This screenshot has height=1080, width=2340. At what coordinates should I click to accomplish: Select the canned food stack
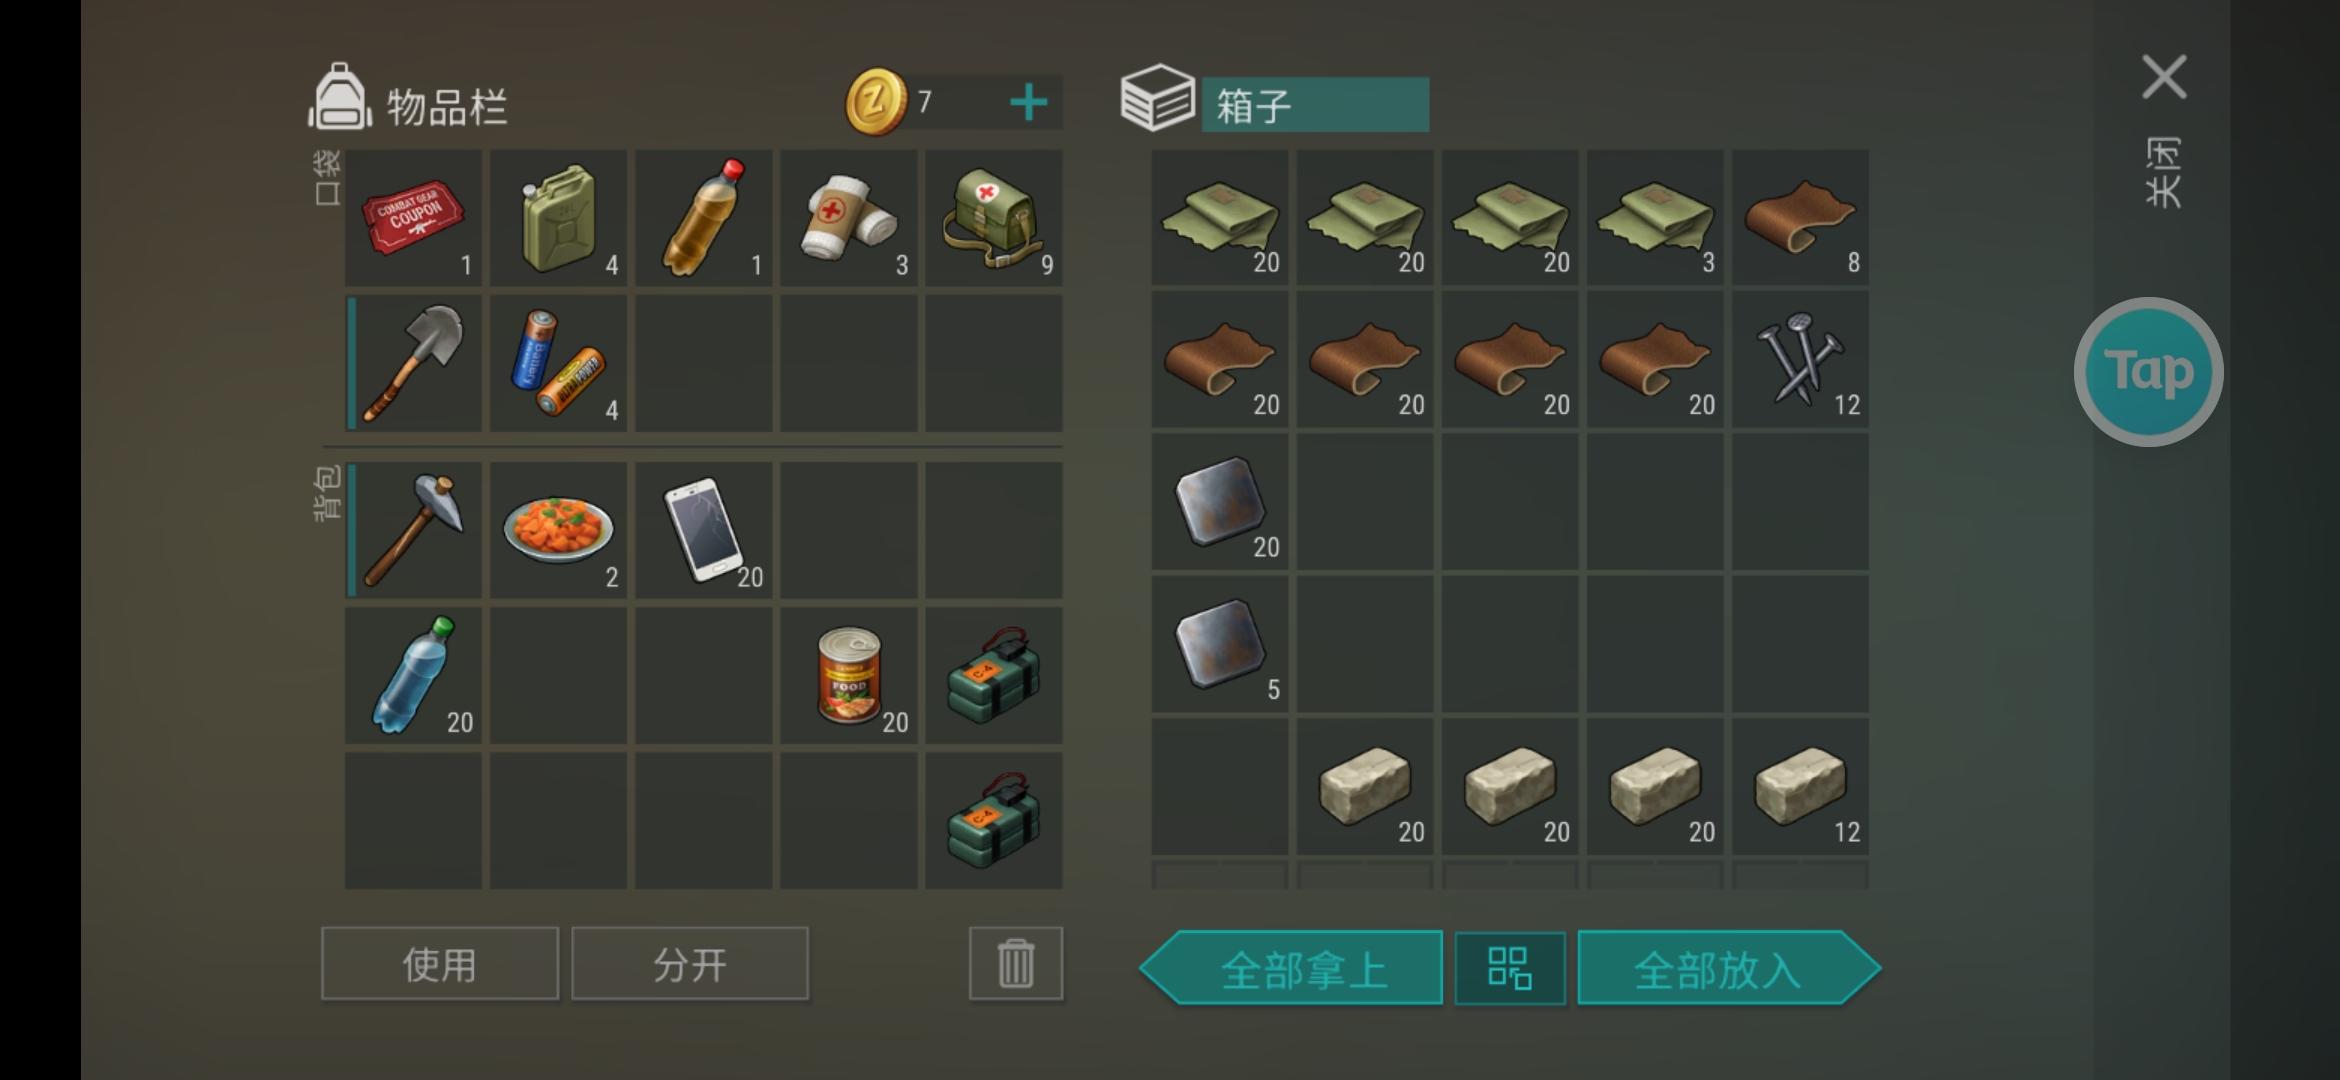[848, 675]
